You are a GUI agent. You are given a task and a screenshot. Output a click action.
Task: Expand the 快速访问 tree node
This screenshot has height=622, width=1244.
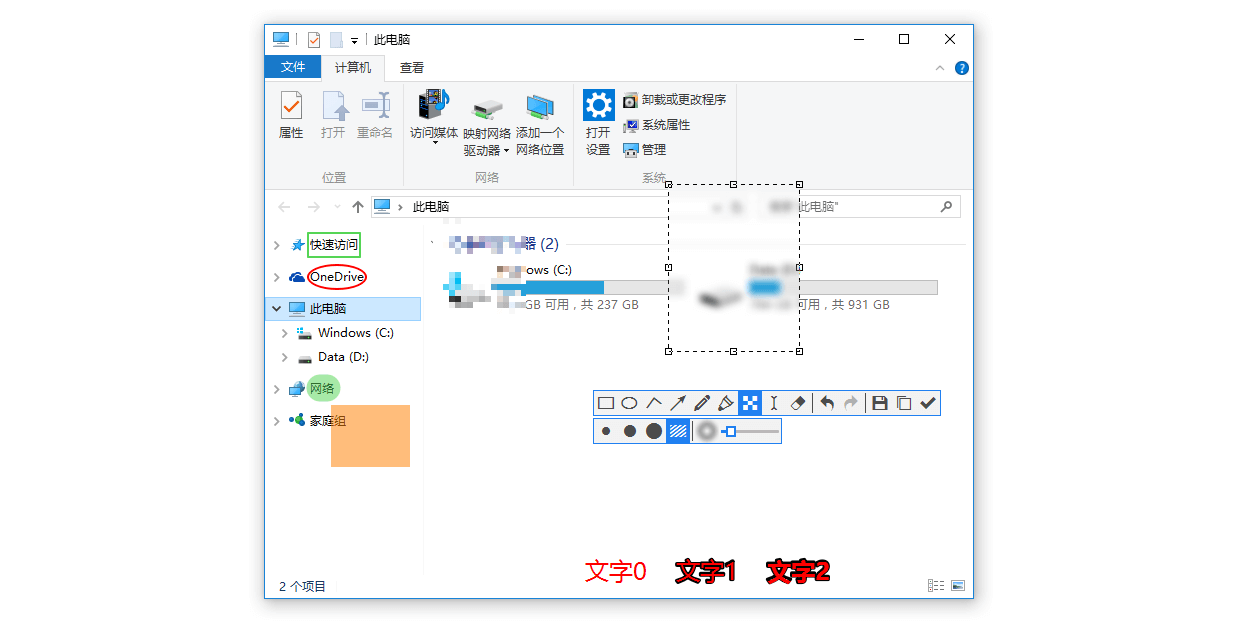277,245
